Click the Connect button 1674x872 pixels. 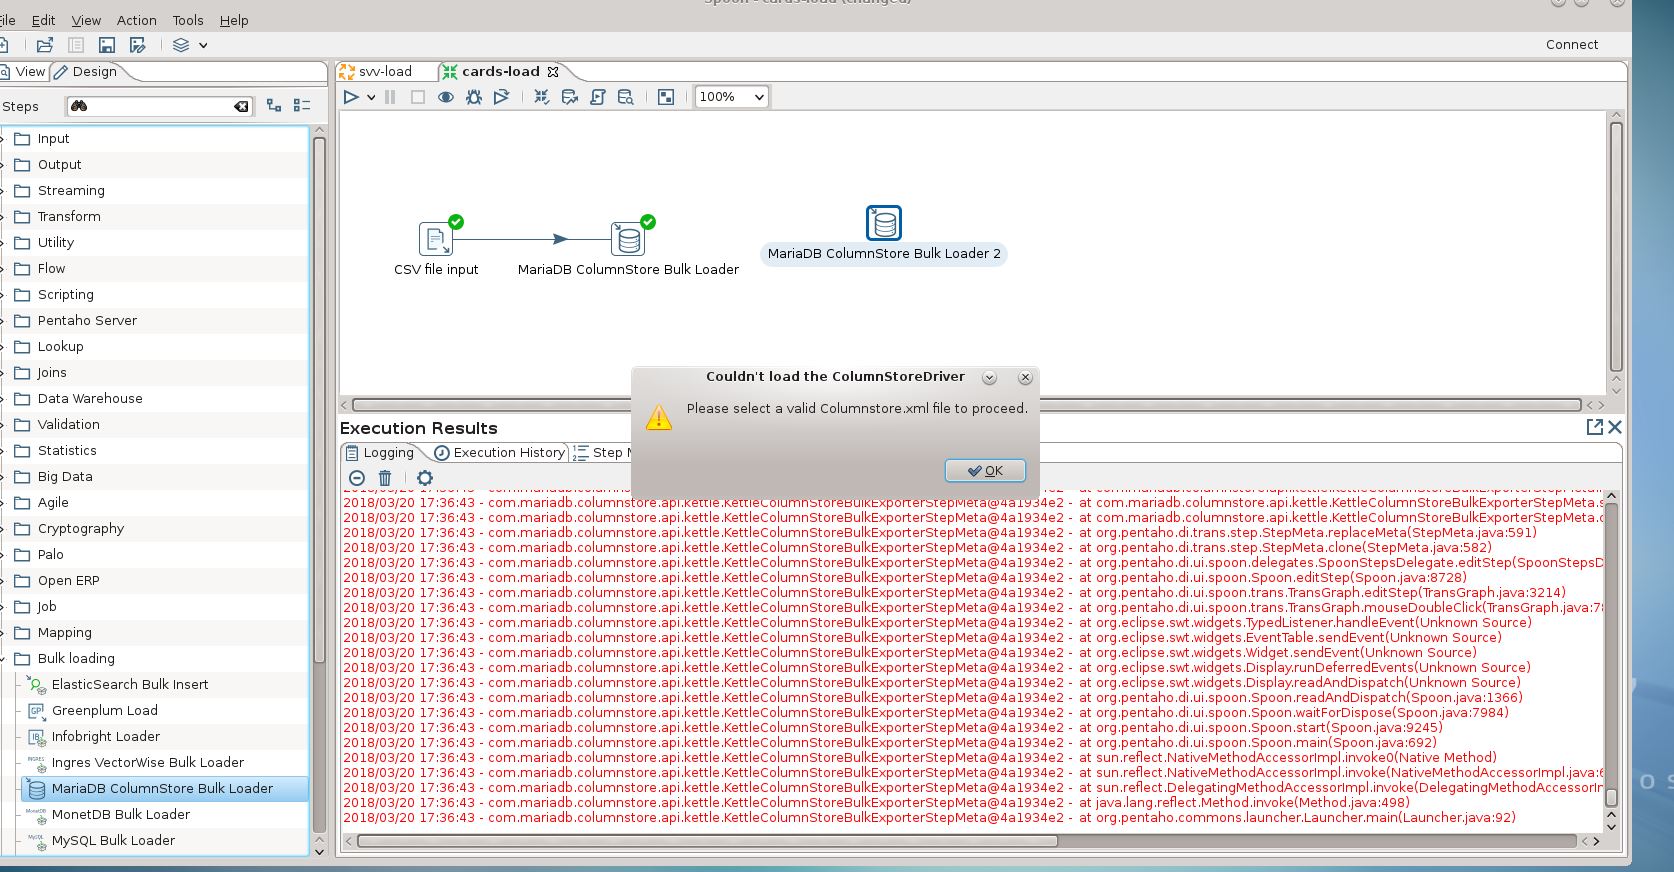(x=1571, y=44)
